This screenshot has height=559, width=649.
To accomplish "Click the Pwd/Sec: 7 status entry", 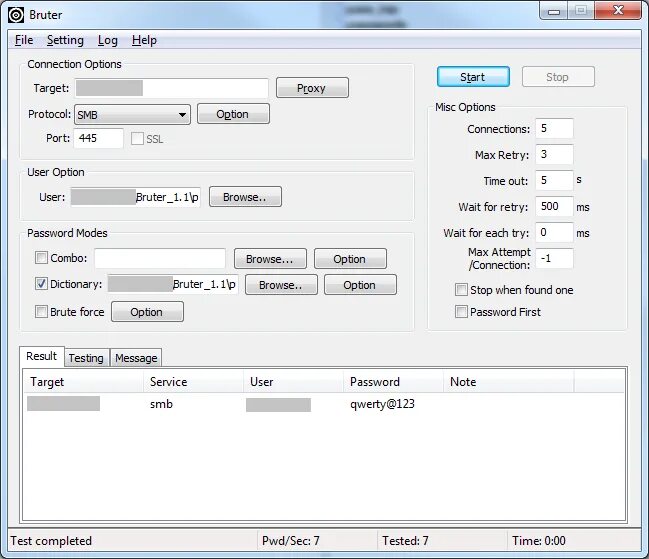I will (x=291, y=541).
